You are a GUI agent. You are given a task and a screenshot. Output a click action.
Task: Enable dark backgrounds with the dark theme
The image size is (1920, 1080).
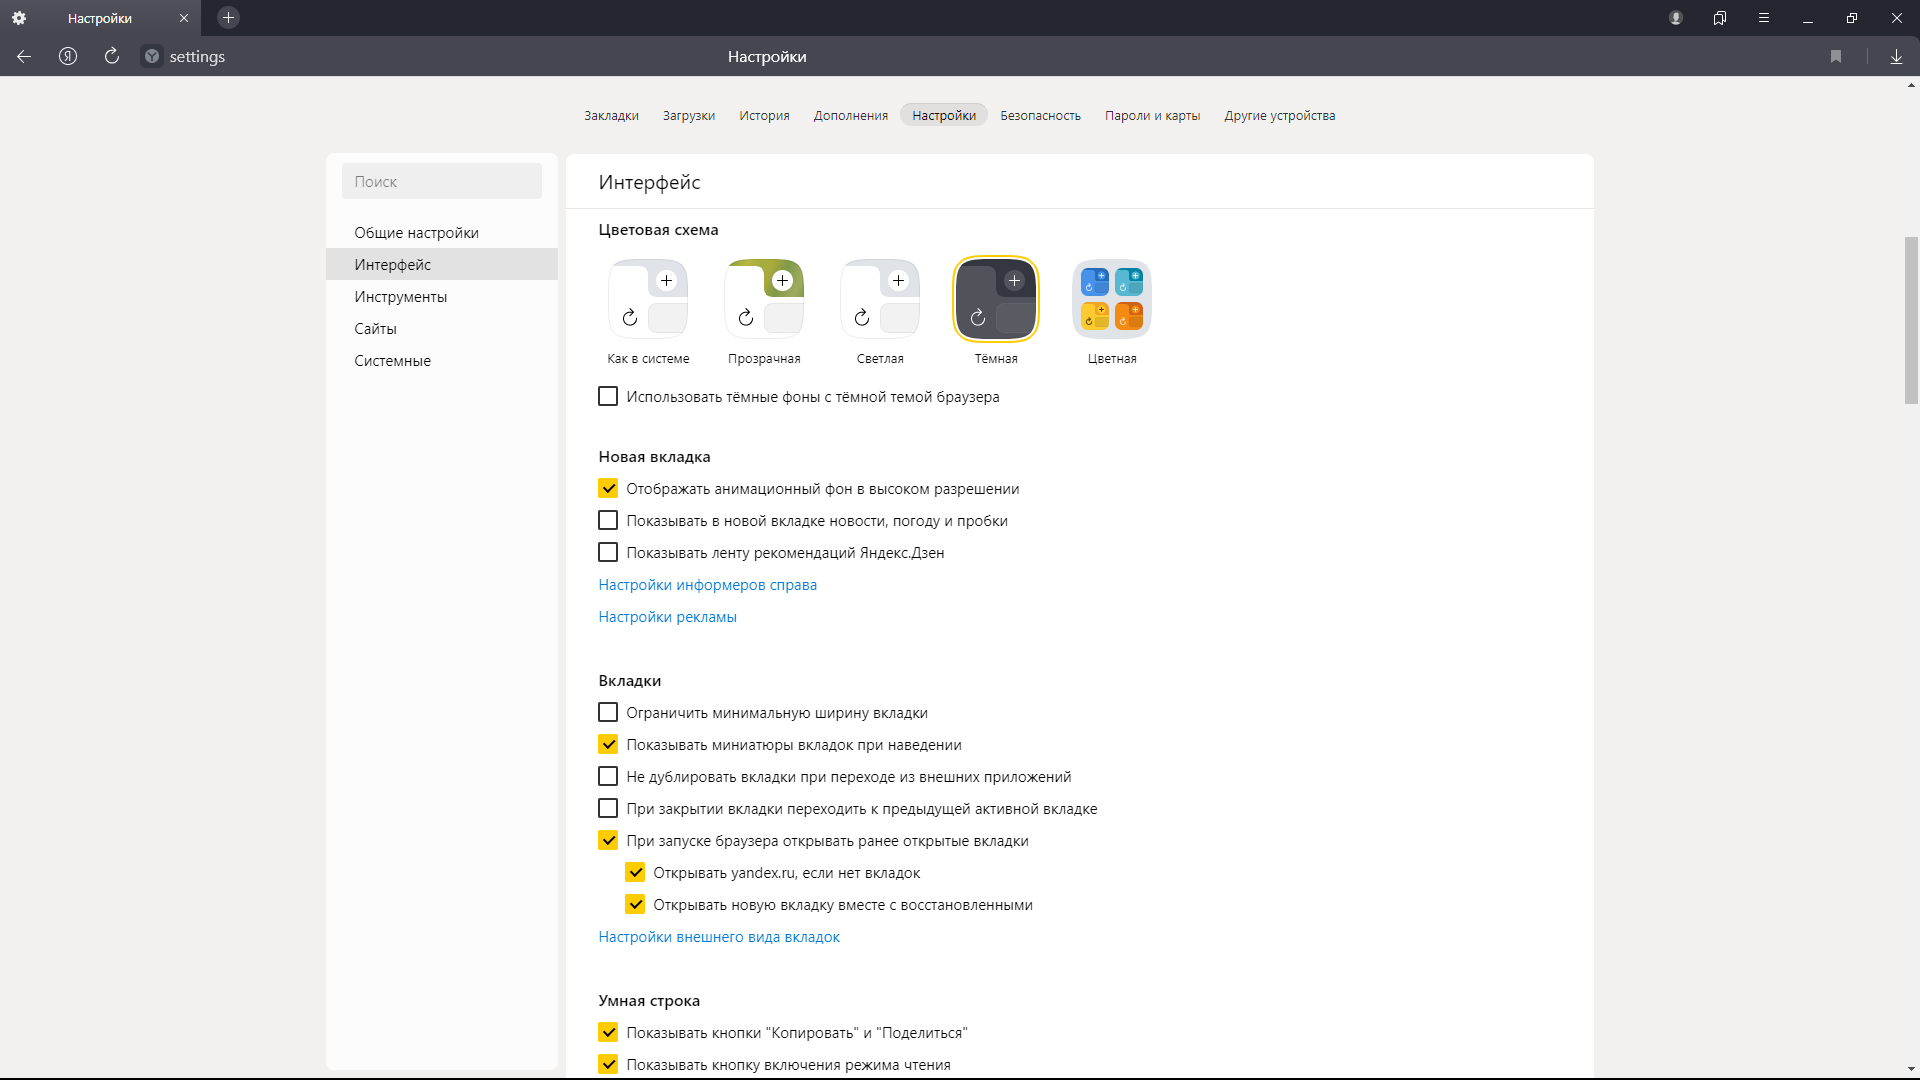coord(608,397)
